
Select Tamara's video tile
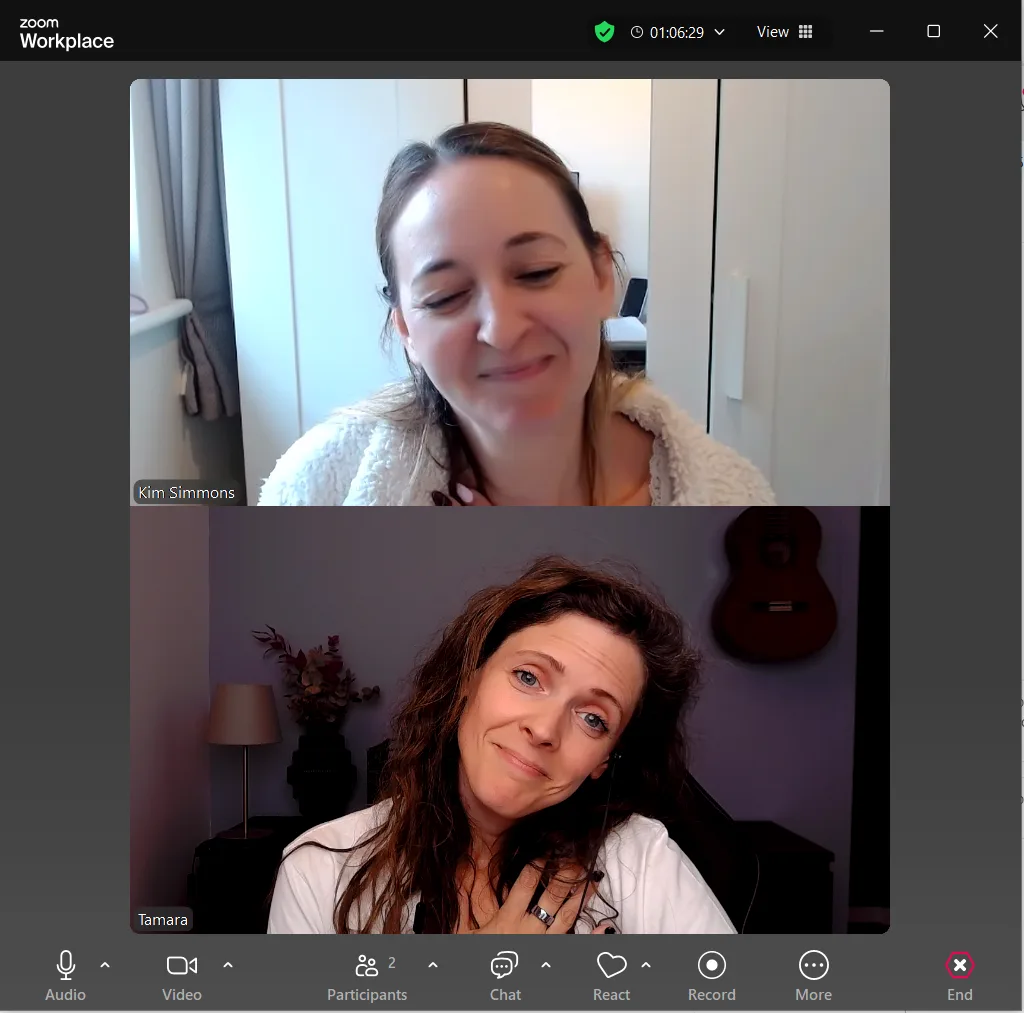tap(509, 719)
